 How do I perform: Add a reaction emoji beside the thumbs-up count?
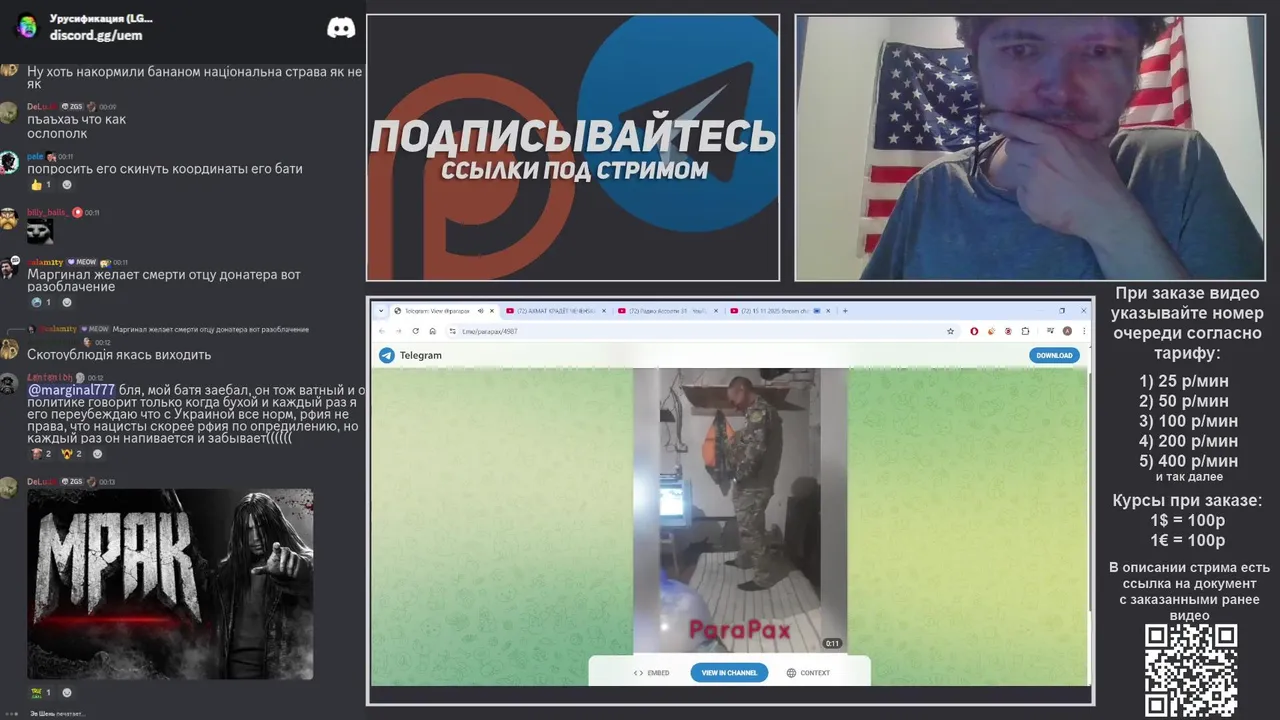click(67, 185)
